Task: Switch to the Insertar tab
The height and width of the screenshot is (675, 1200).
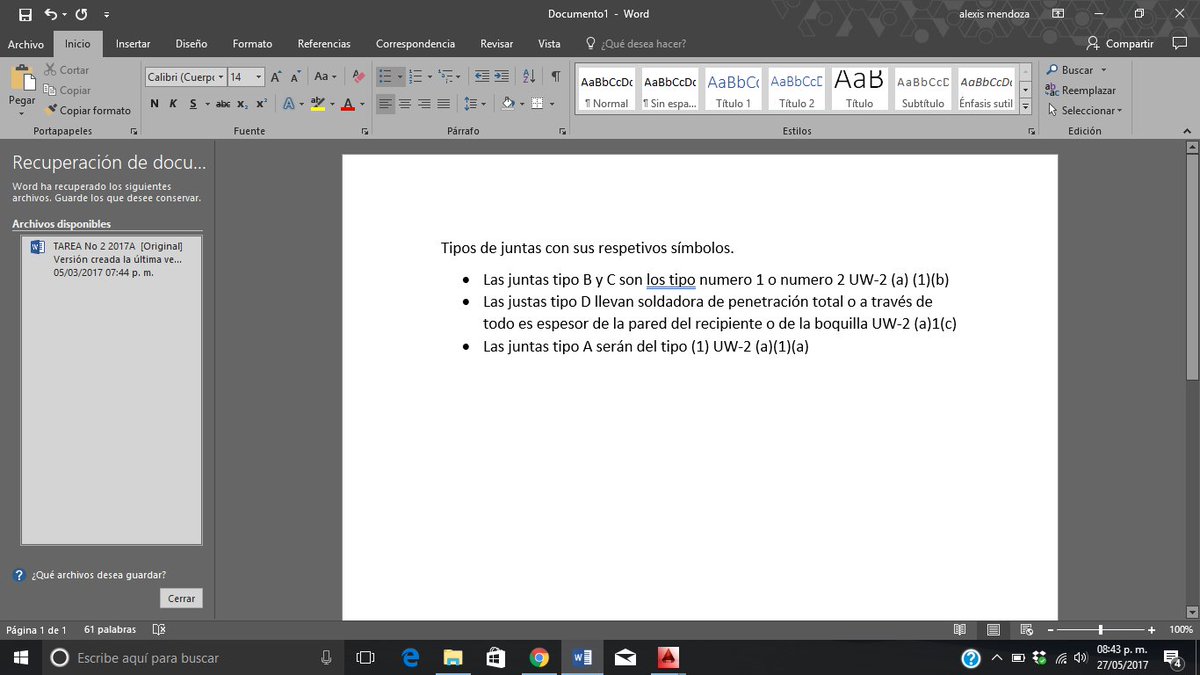Action: pos(133,44)
